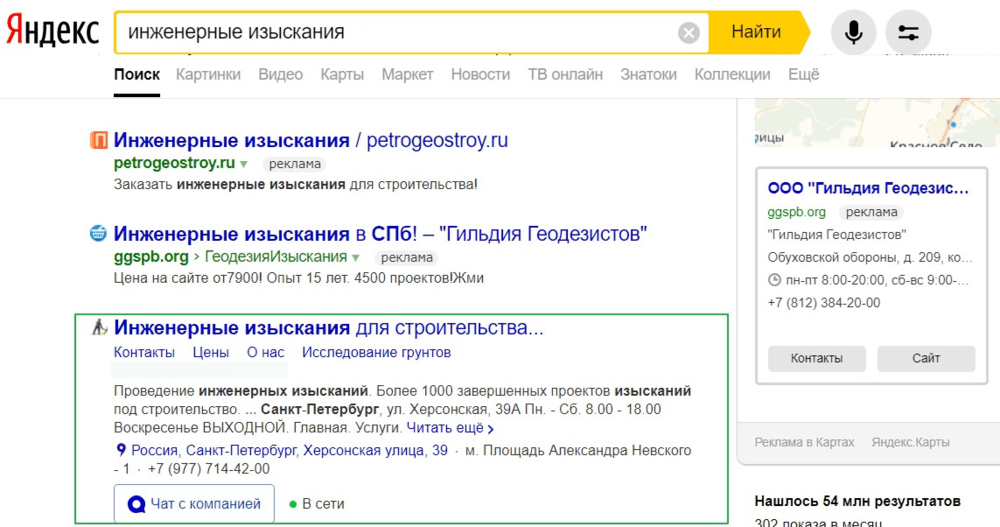Image resolution: width=1000 pixels, height=527 pixels.
Task: Click Обуховской обороны address in card
Action: 870,258
